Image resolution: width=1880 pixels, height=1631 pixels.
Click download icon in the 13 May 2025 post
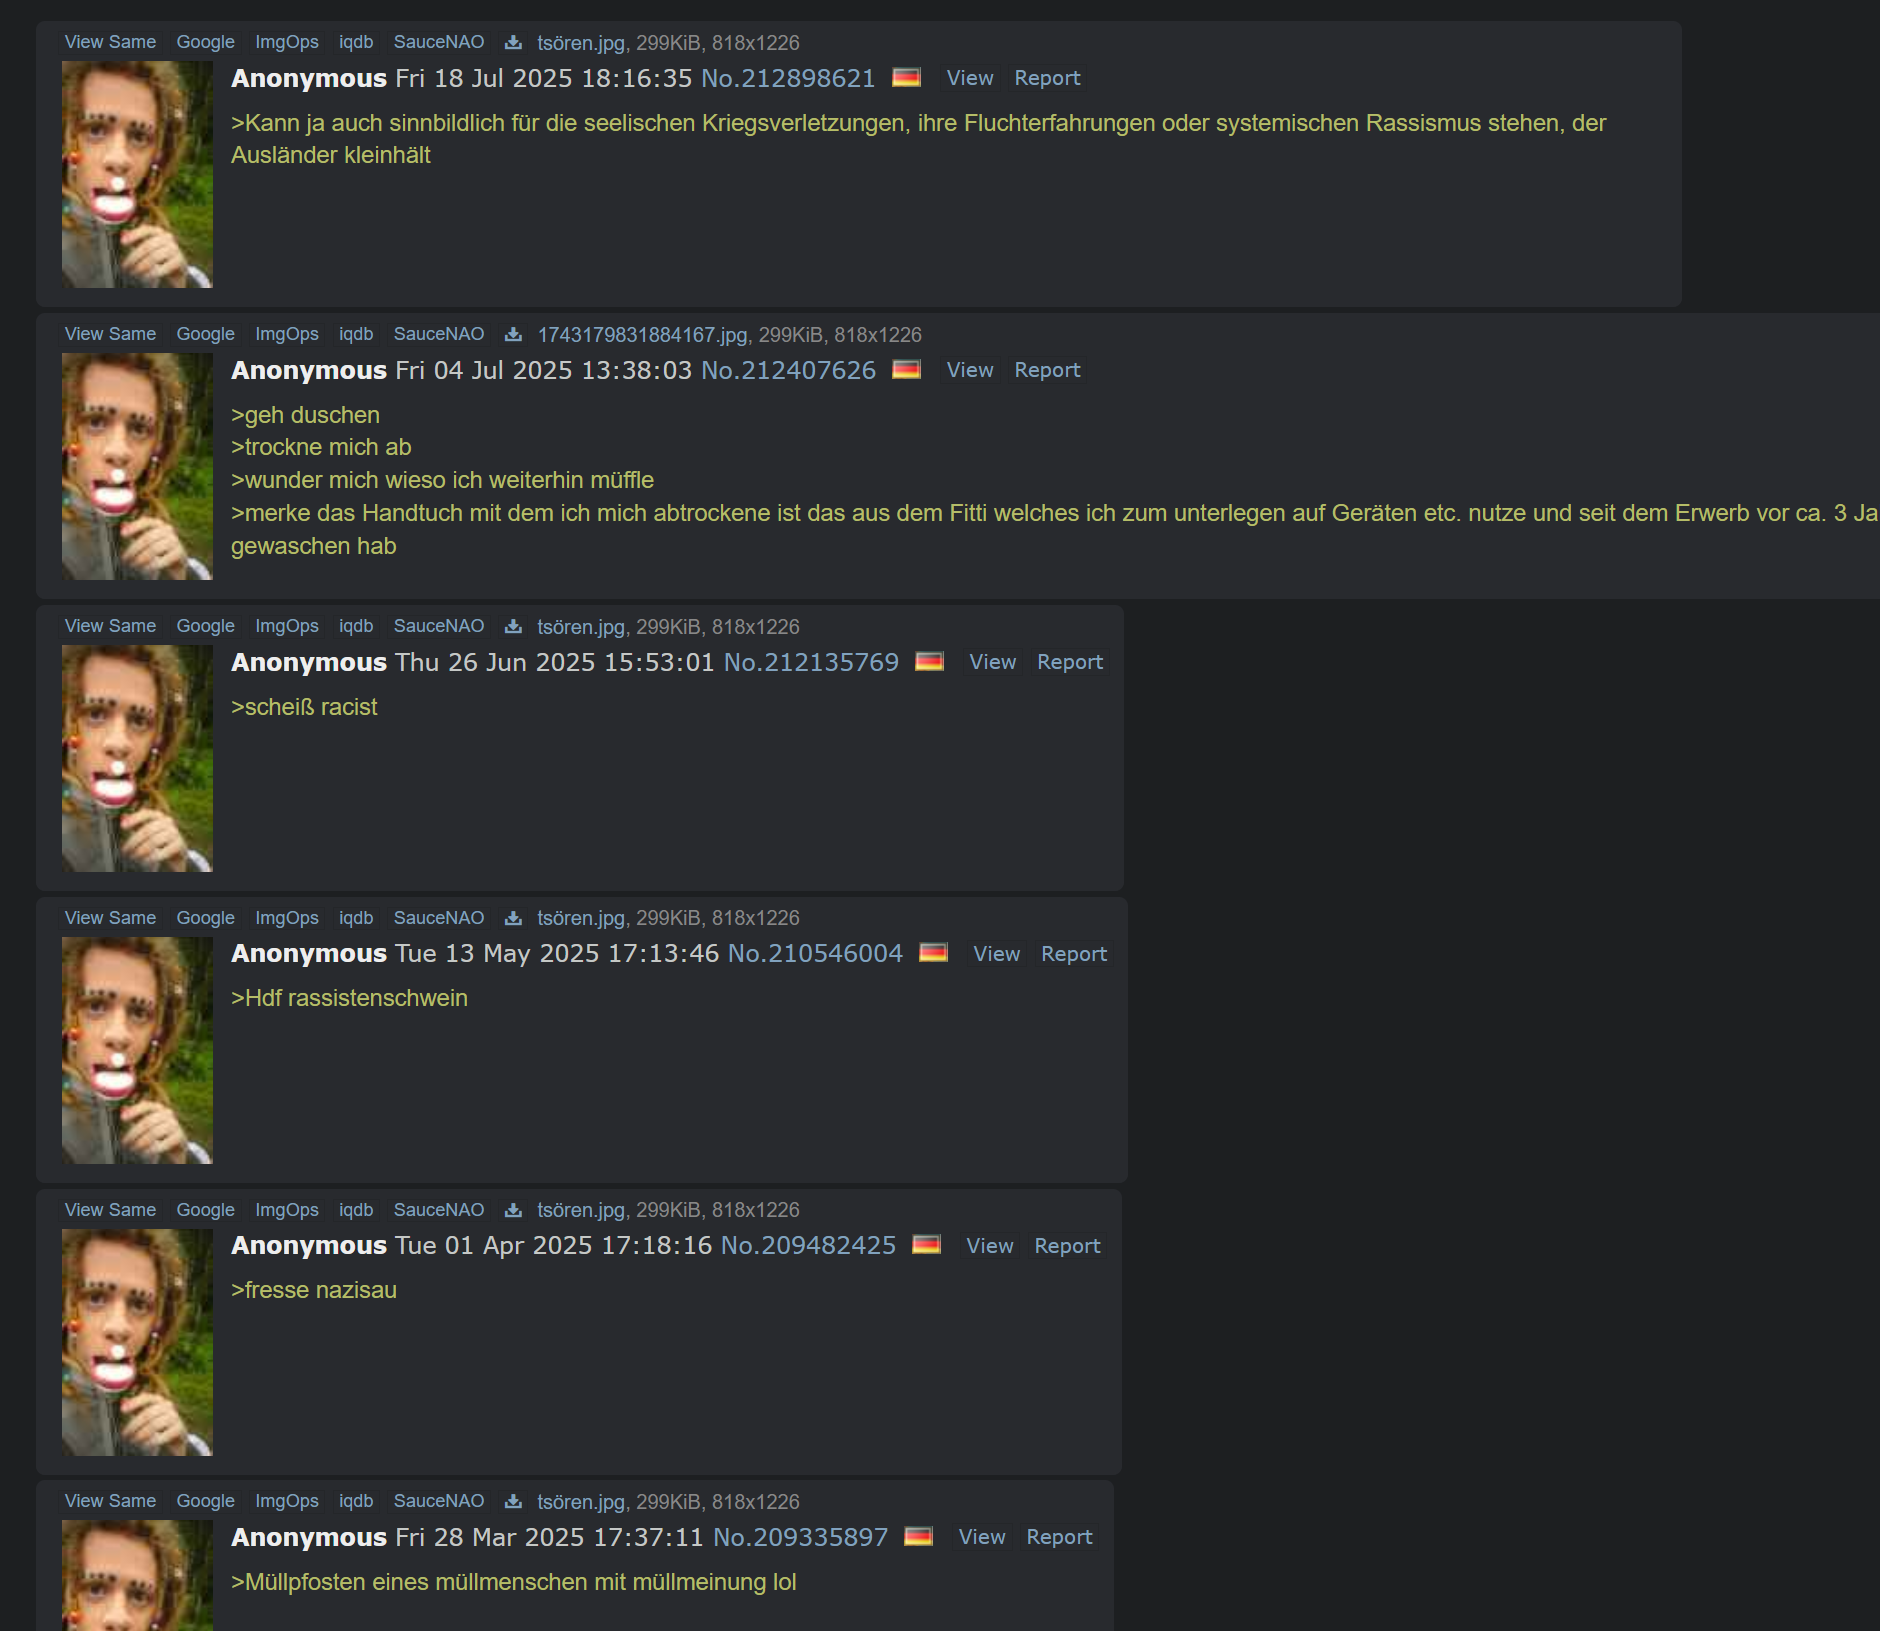[513, 918]
